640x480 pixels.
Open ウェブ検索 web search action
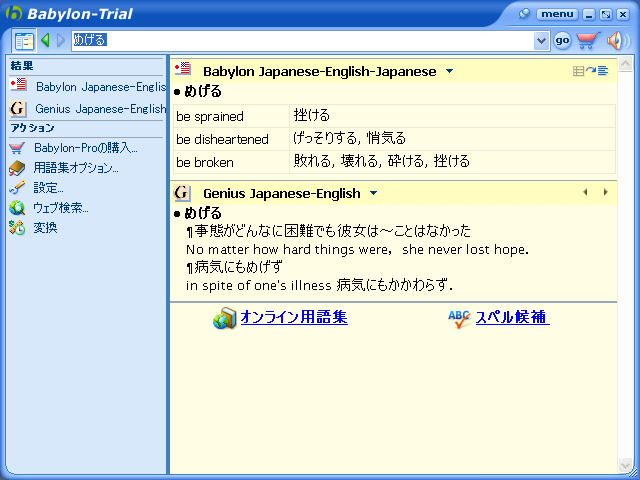pos(61,207)
